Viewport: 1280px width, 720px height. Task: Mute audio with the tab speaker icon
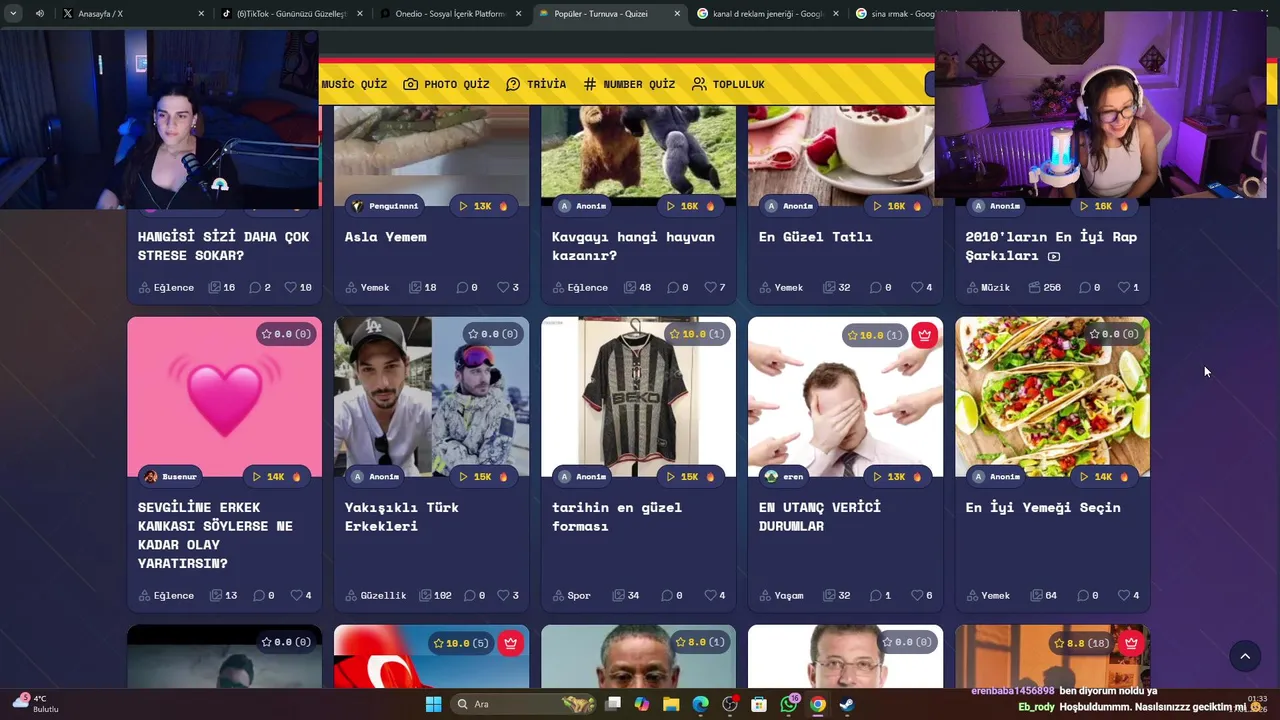tap(40, 14)
